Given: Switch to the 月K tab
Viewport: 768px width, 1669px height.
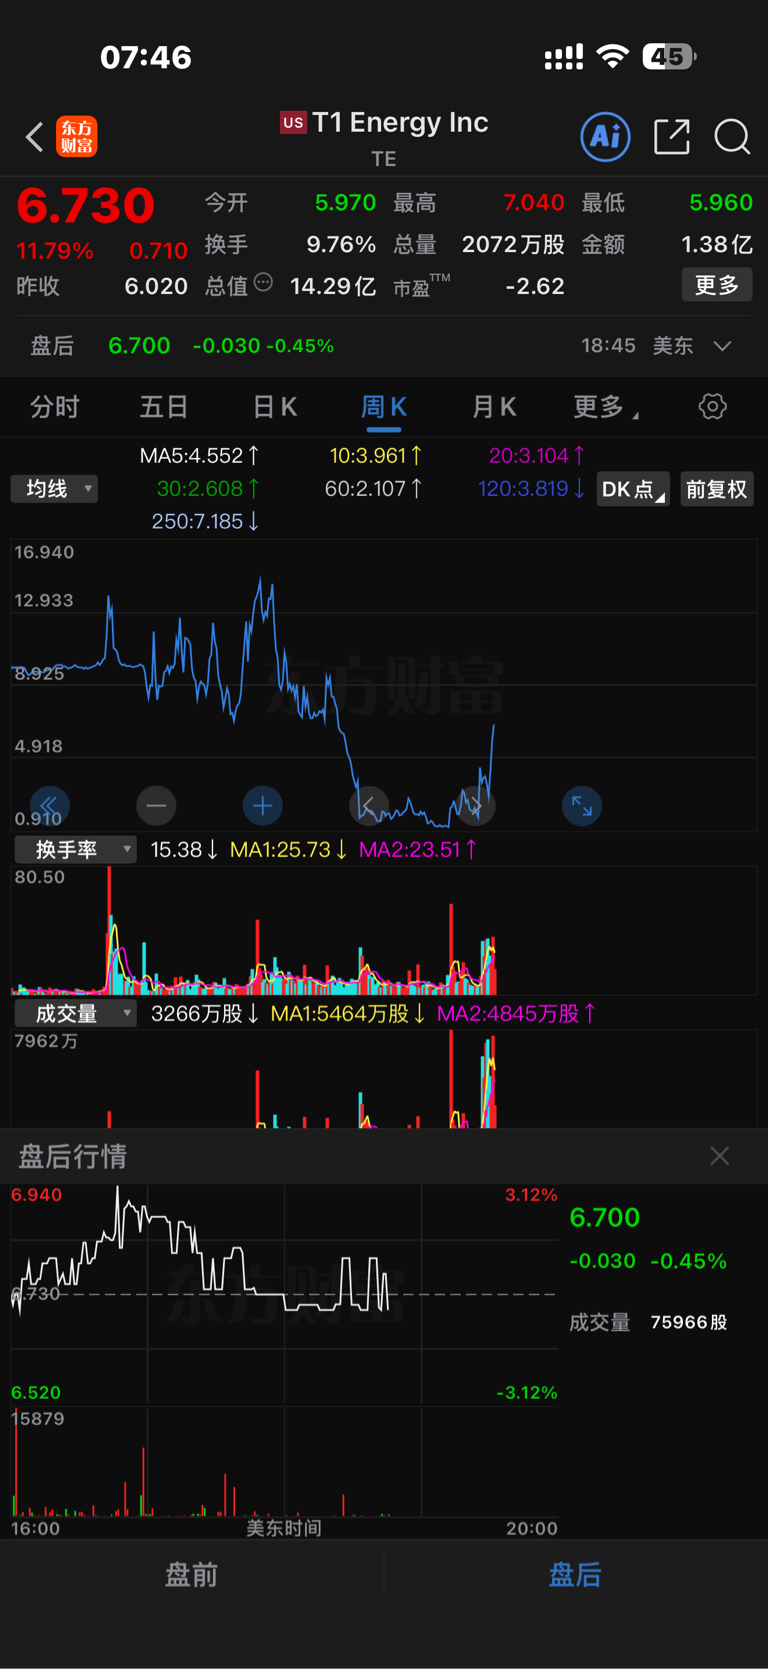Looking at the screenshot, I should (493, 407).
